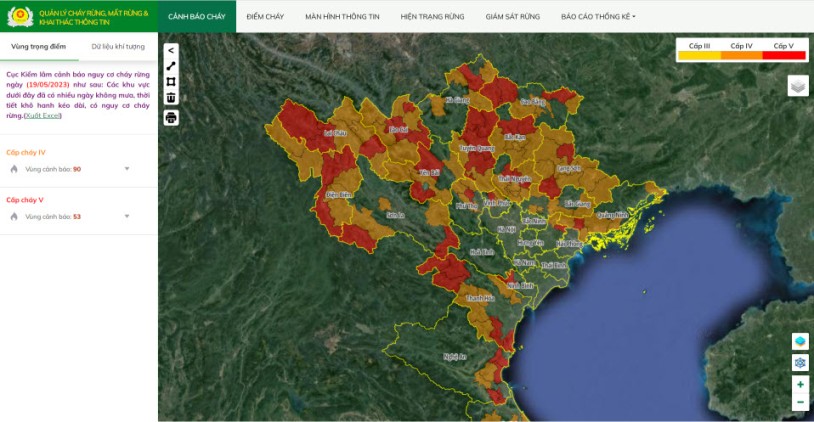
Task: Click the Cấp cháy IV heading
Action: pyautogui.click(x=26, y=153)
